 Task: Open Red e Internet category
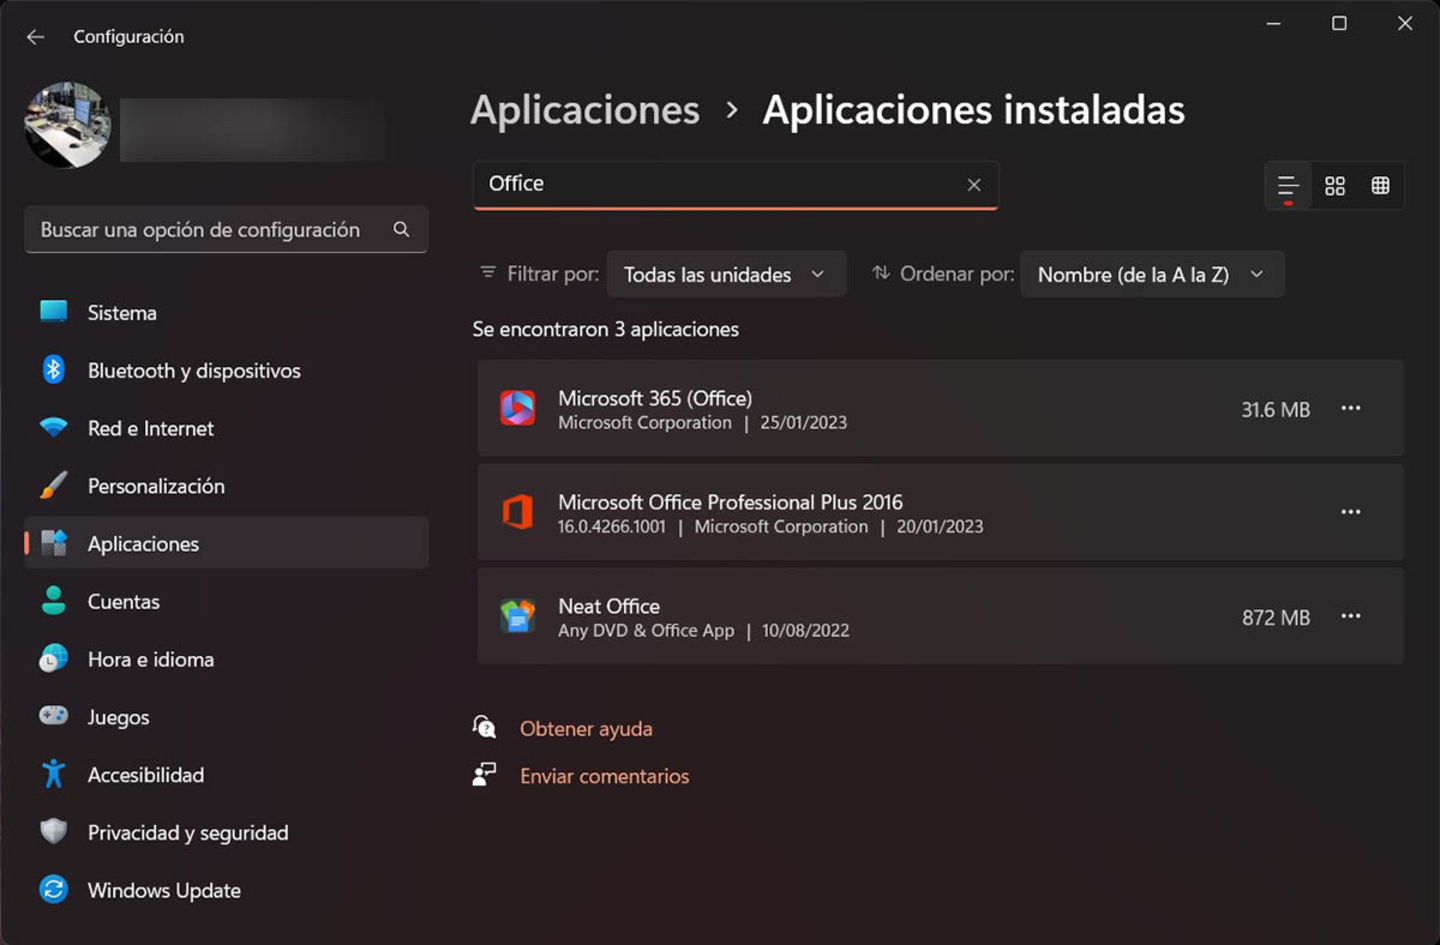click(226, 428)
